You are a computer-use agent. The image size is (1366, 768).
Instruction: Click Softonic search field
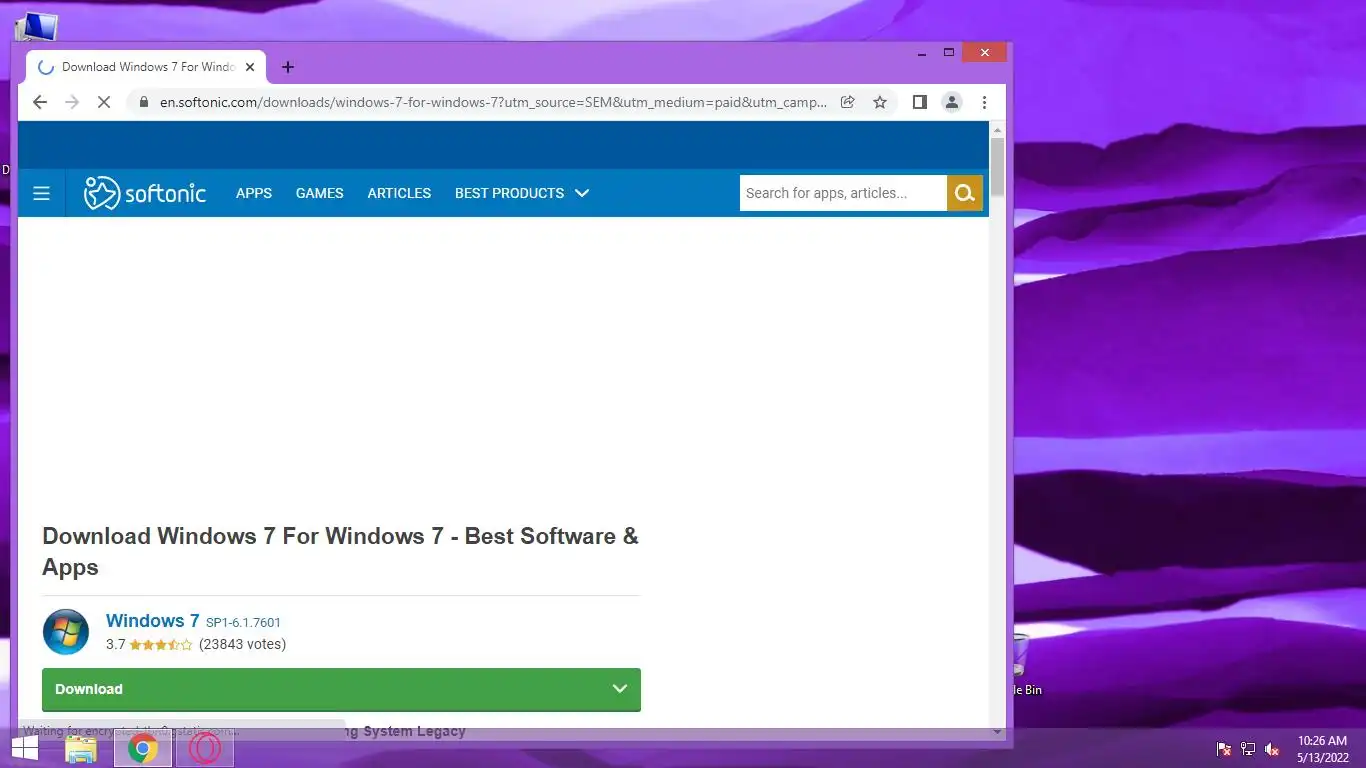coord(843,193)
